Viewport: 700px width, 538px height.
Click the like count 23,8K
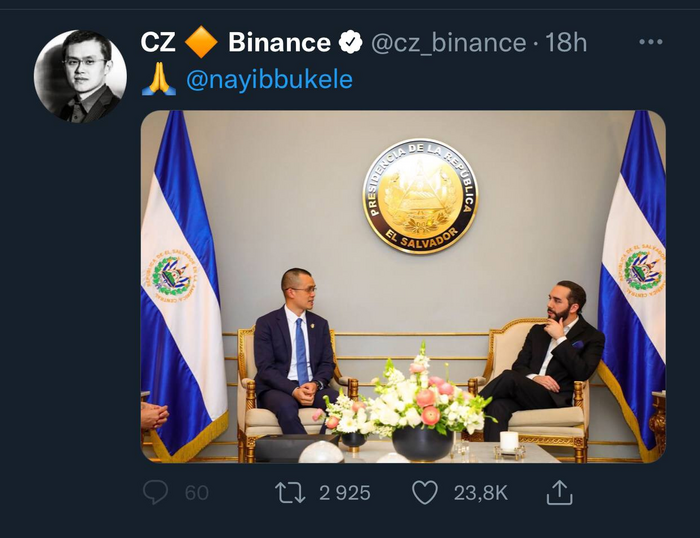point(482,492)
